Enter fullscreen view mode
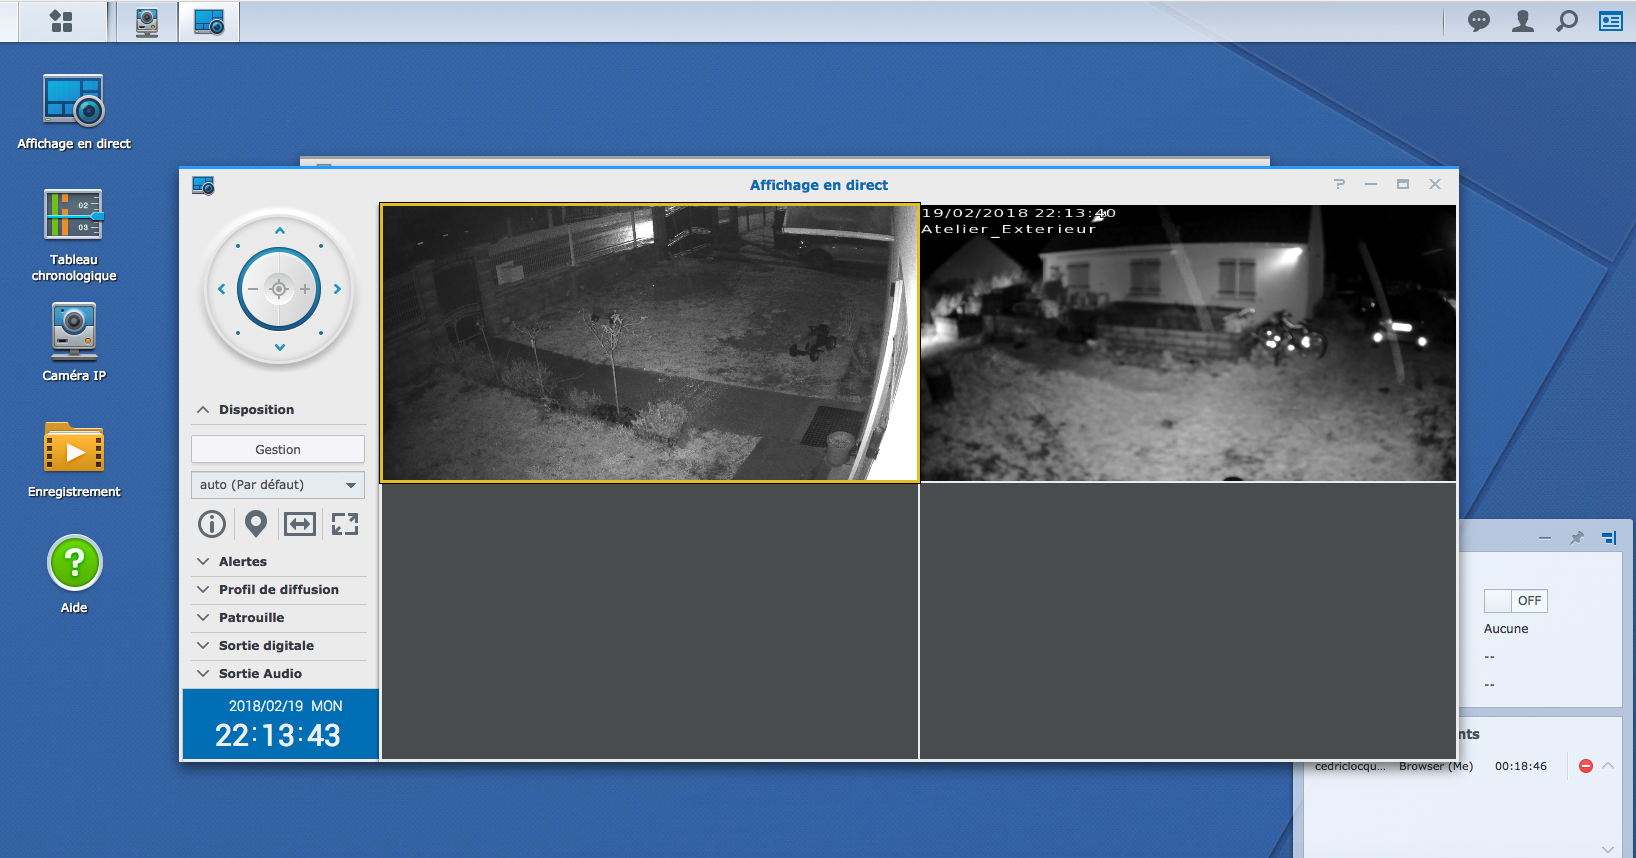This screenshot has width=1636, height=858. tap(345, 524)
